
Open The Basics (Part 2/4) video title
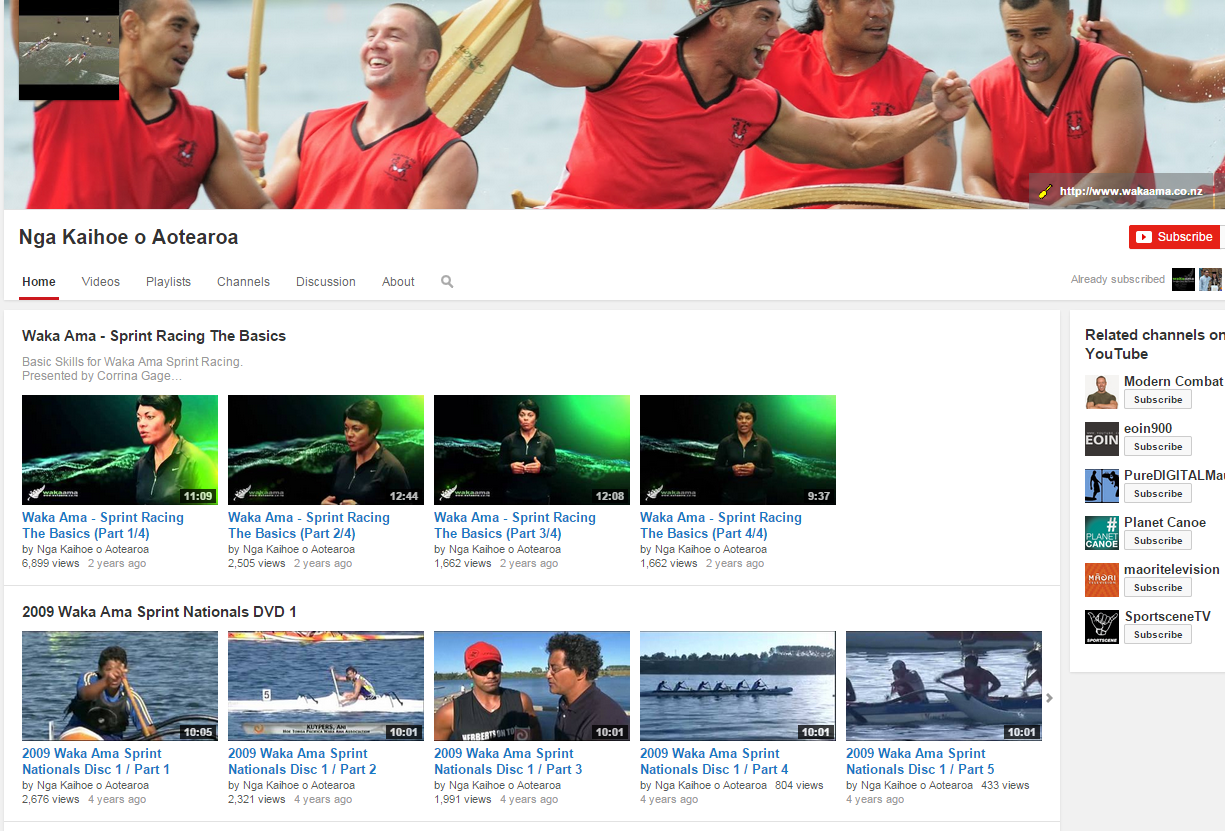pos(309,526)
